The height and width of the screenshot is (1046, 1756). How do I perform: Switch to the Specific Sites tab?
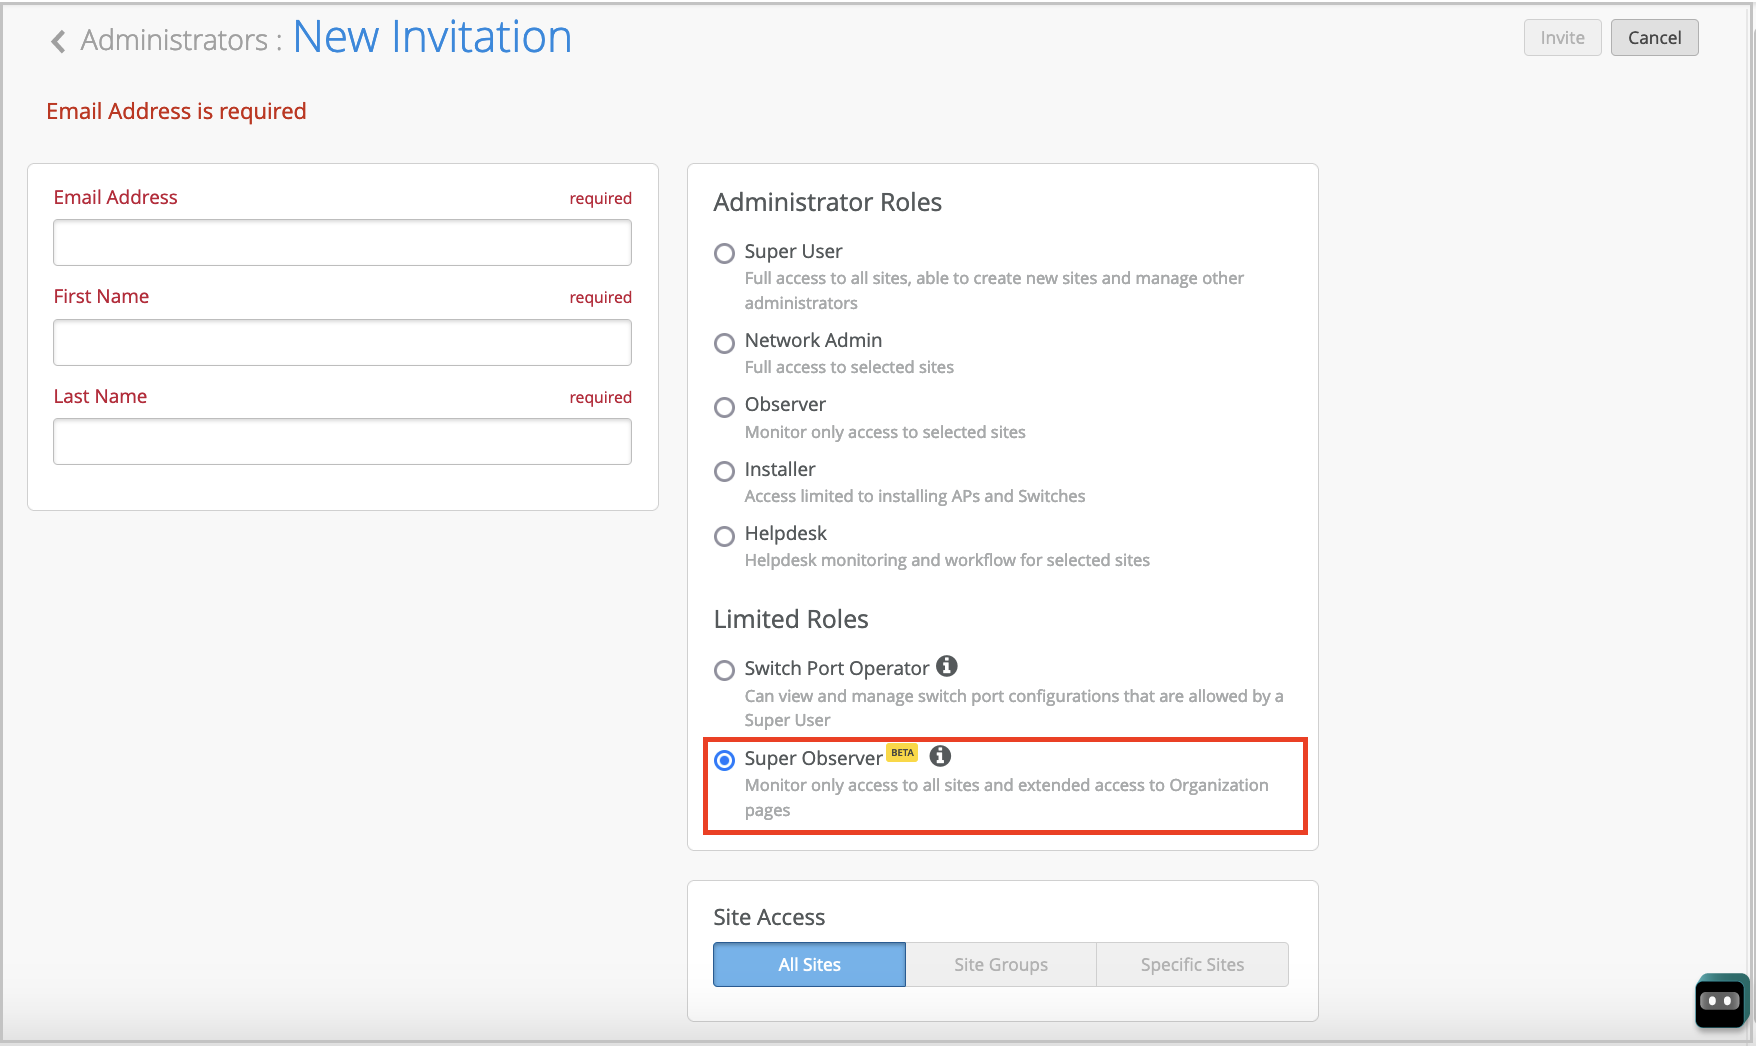pyautogui.click(x=1192, y=964)
